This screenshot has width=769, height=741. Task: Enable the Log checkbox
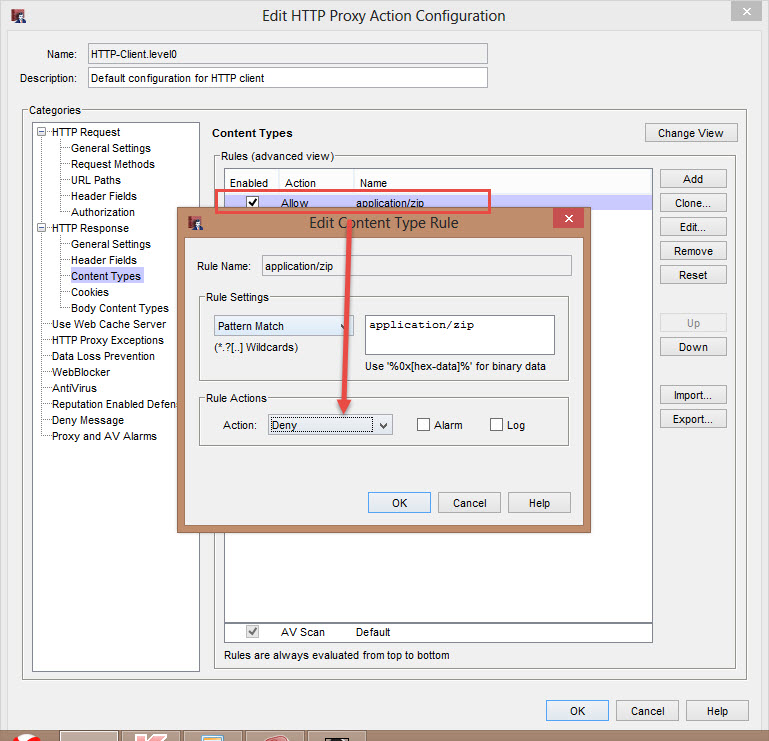496,425
